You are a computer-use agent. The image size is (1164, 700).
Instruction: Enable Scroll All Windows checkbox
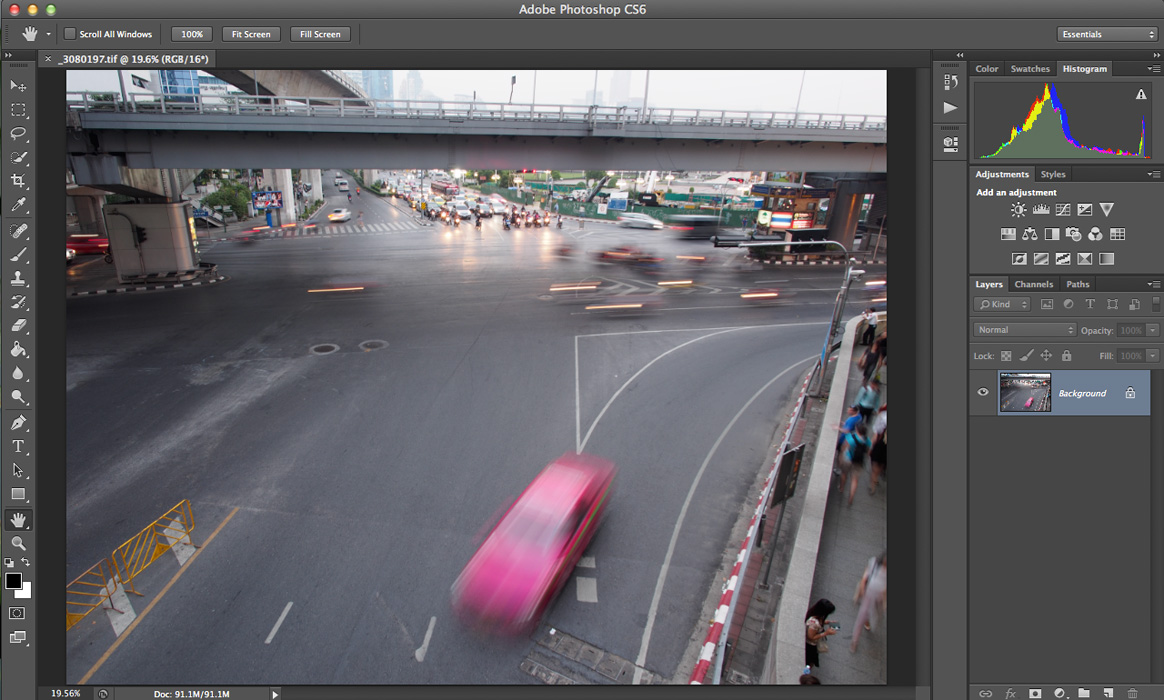pyautogui.click(x=70, y=34)
